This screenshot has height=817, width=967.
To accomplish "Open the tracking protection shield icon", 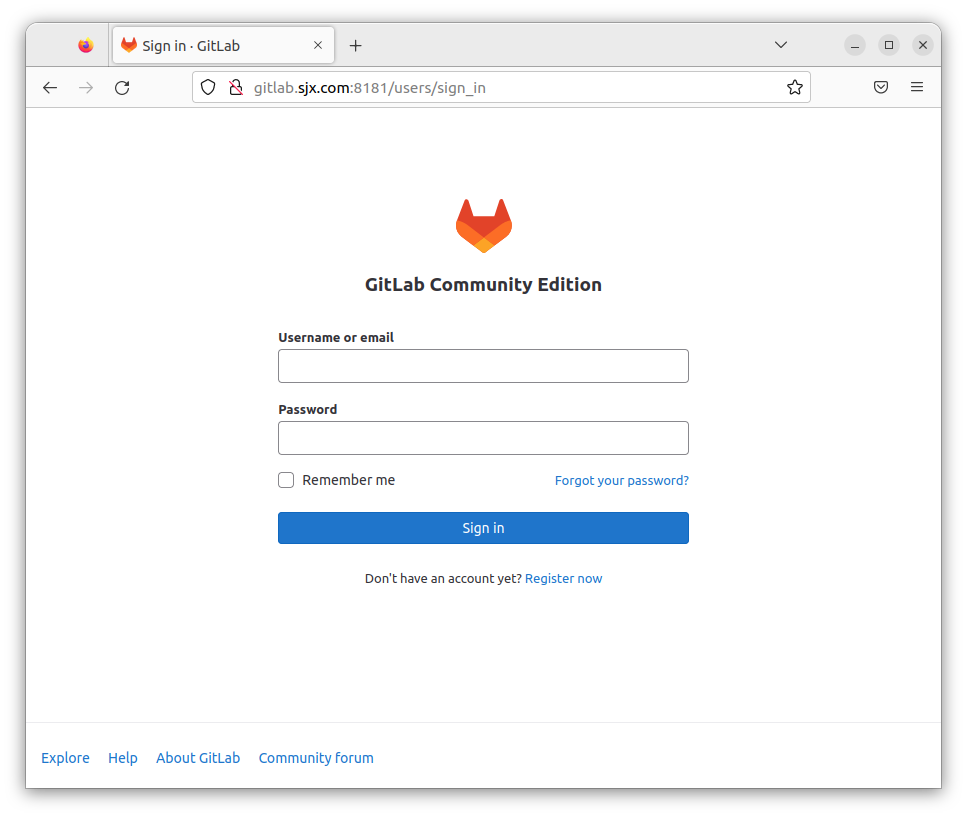I will point(208,88).
